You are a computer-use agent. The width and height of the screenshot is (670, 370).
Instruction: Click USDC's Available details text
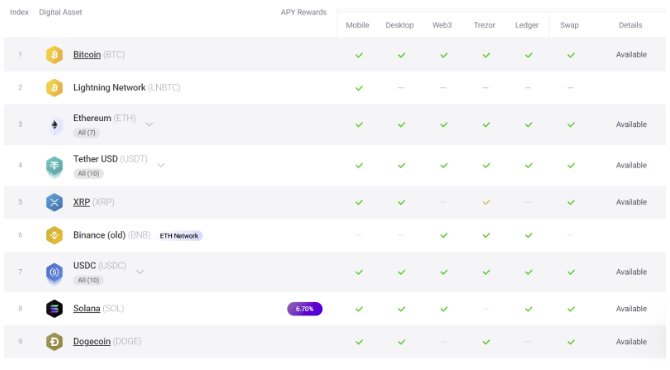(631, 272)
